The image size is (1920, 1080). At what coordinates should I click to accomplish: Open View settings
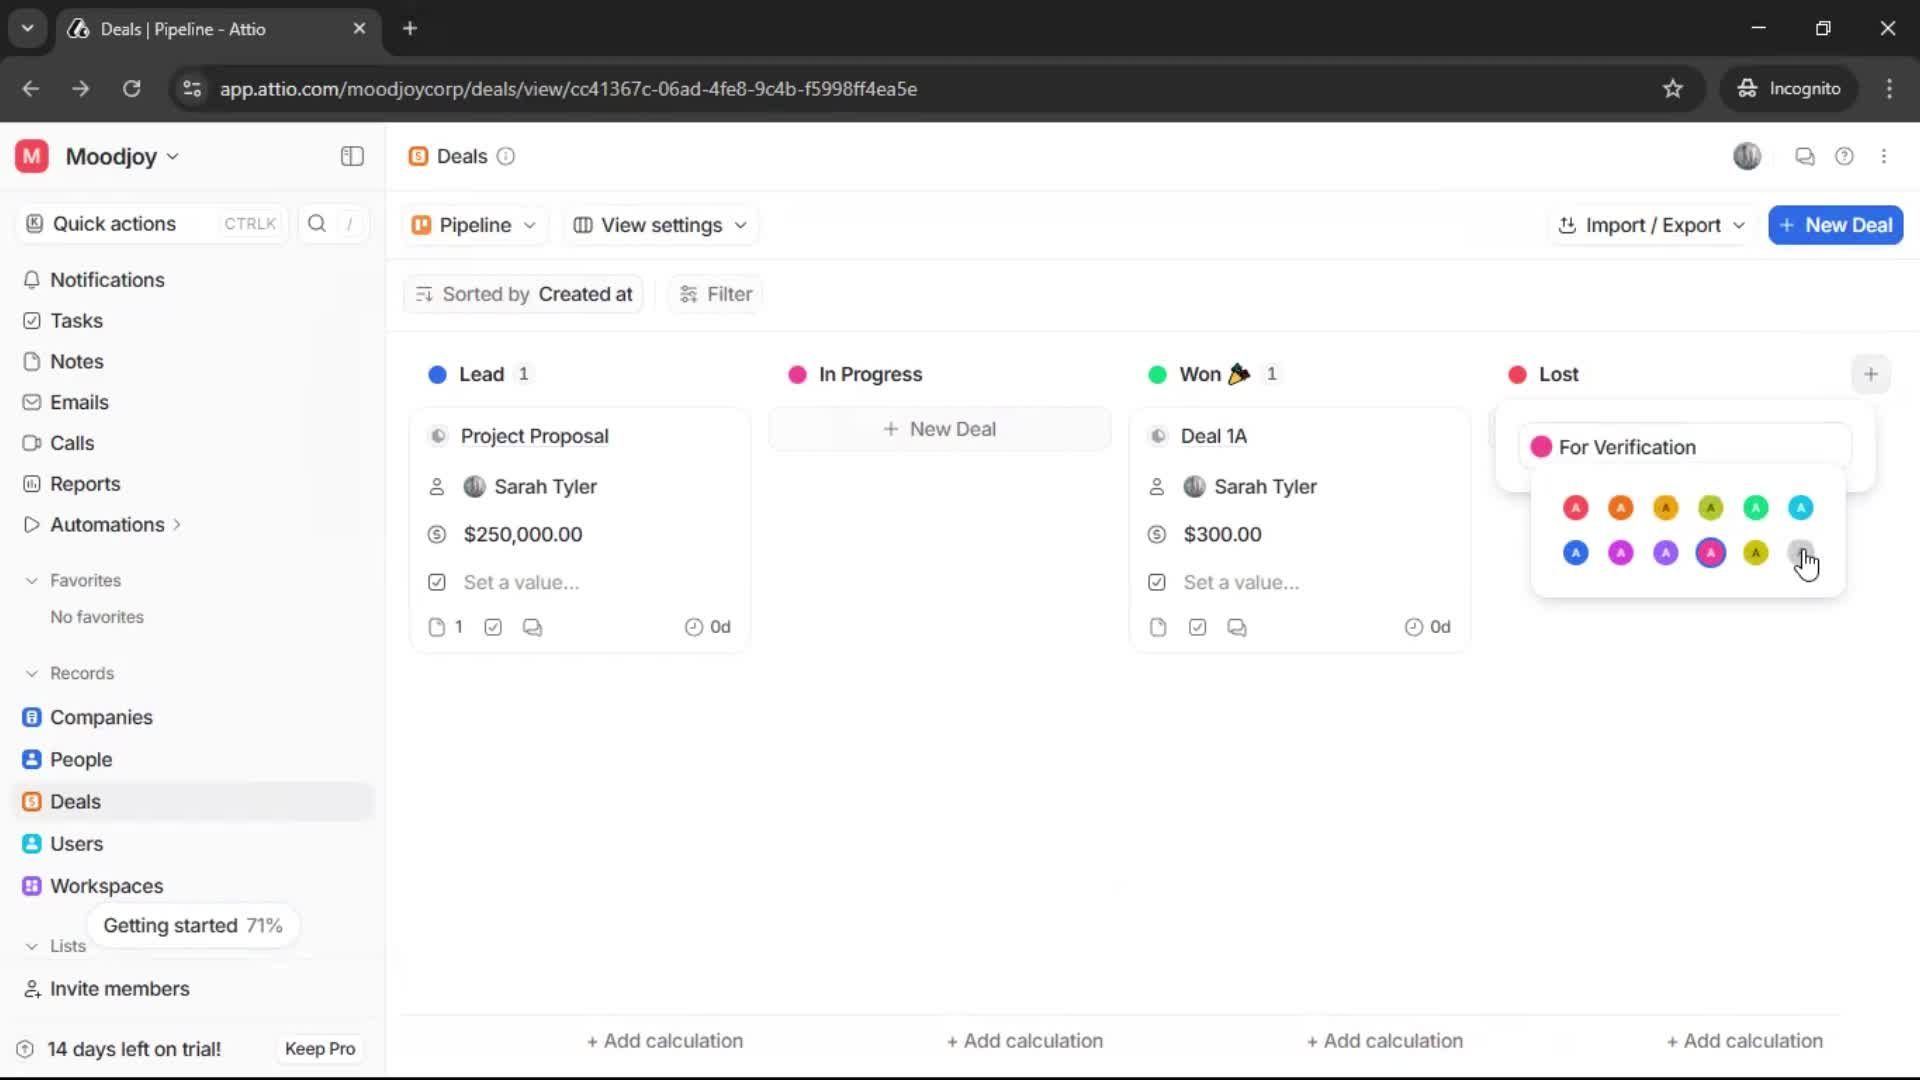point(659,225)
